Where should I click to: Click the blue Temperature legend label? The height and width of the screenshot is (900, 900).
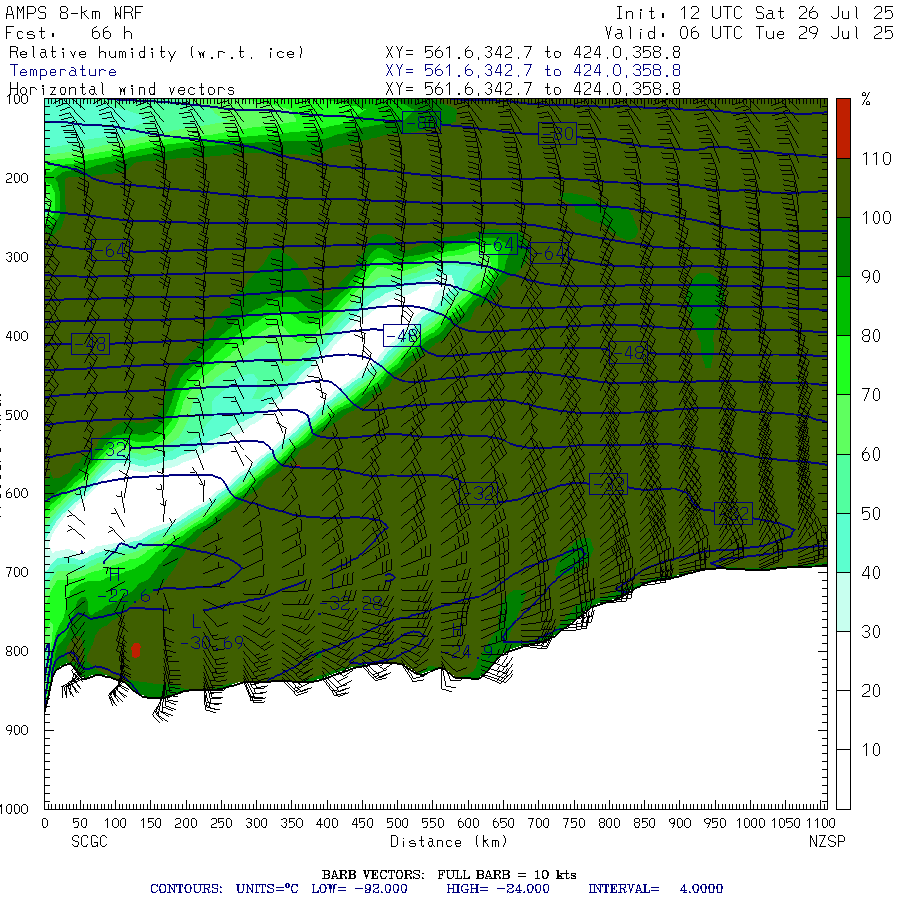point(63,71)
